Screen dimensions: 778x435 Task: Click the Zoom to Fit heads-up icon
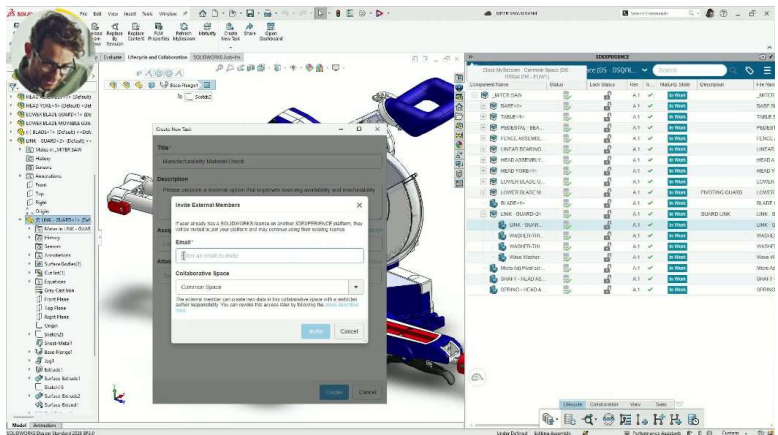(x=219, y=68)
